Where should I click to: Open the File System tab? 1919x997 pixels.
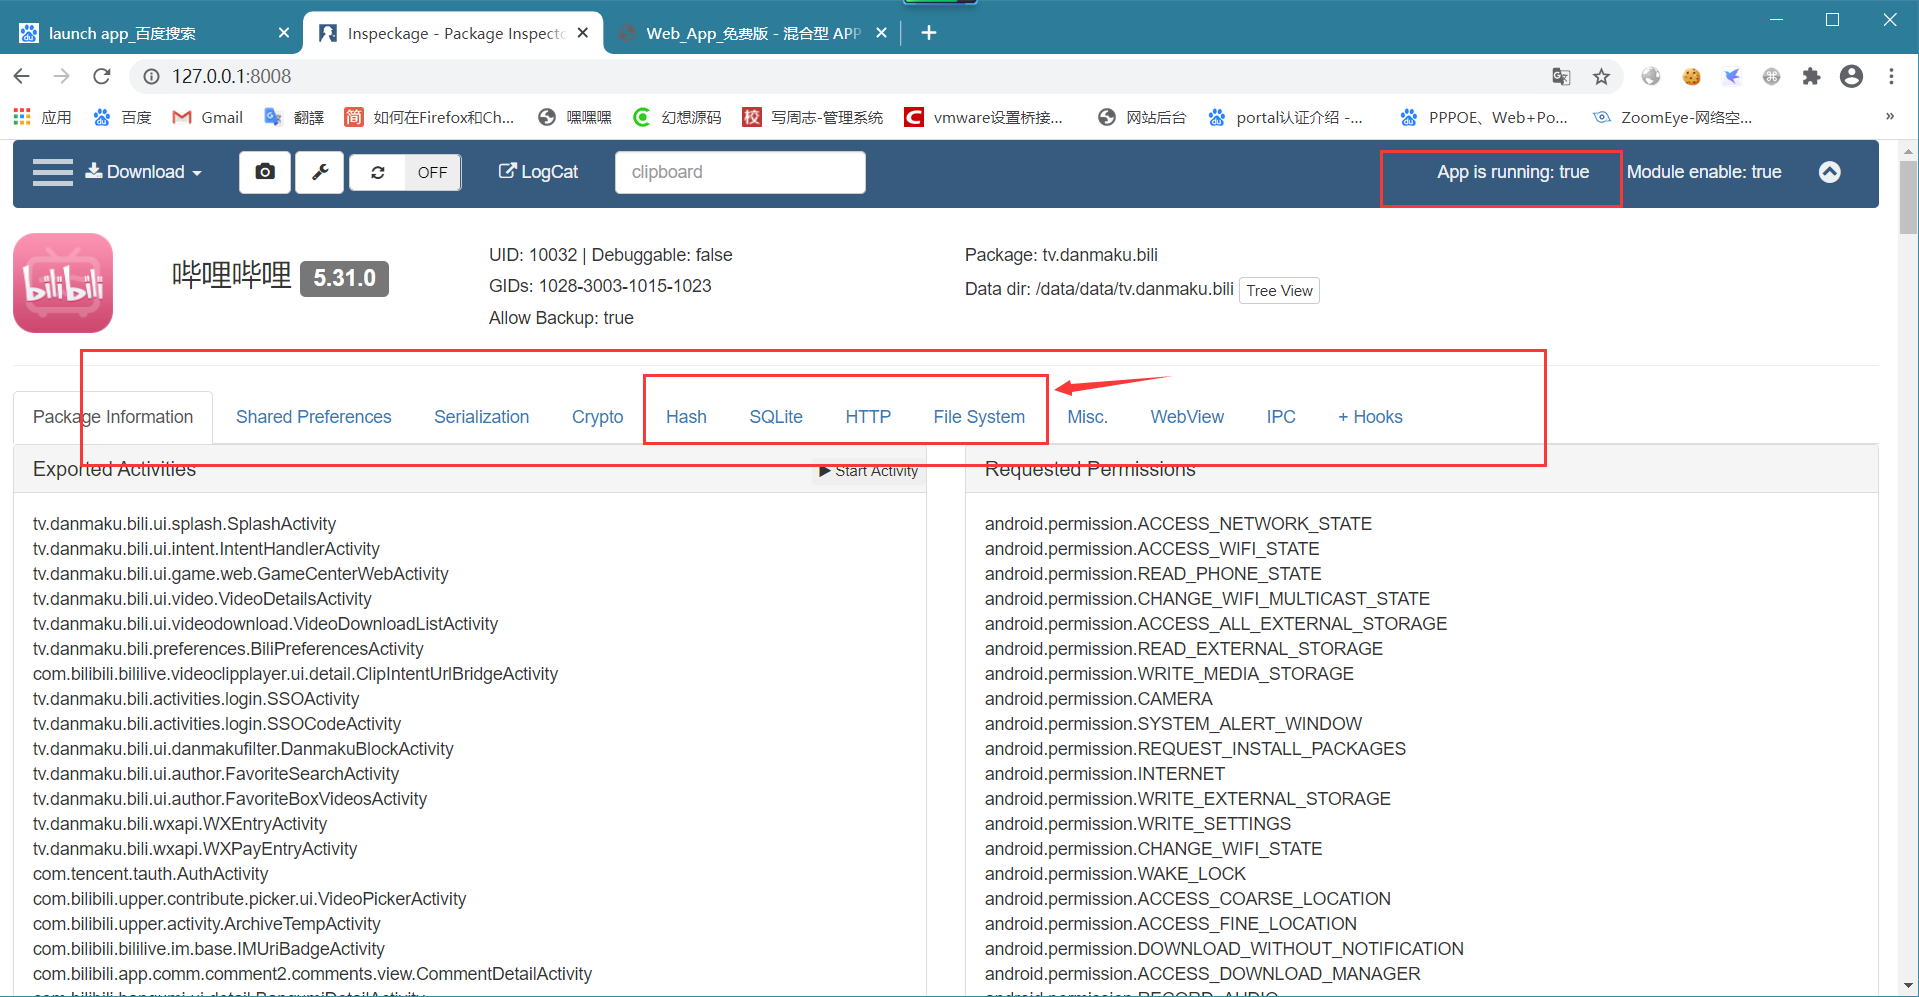(x=979, y=417)
